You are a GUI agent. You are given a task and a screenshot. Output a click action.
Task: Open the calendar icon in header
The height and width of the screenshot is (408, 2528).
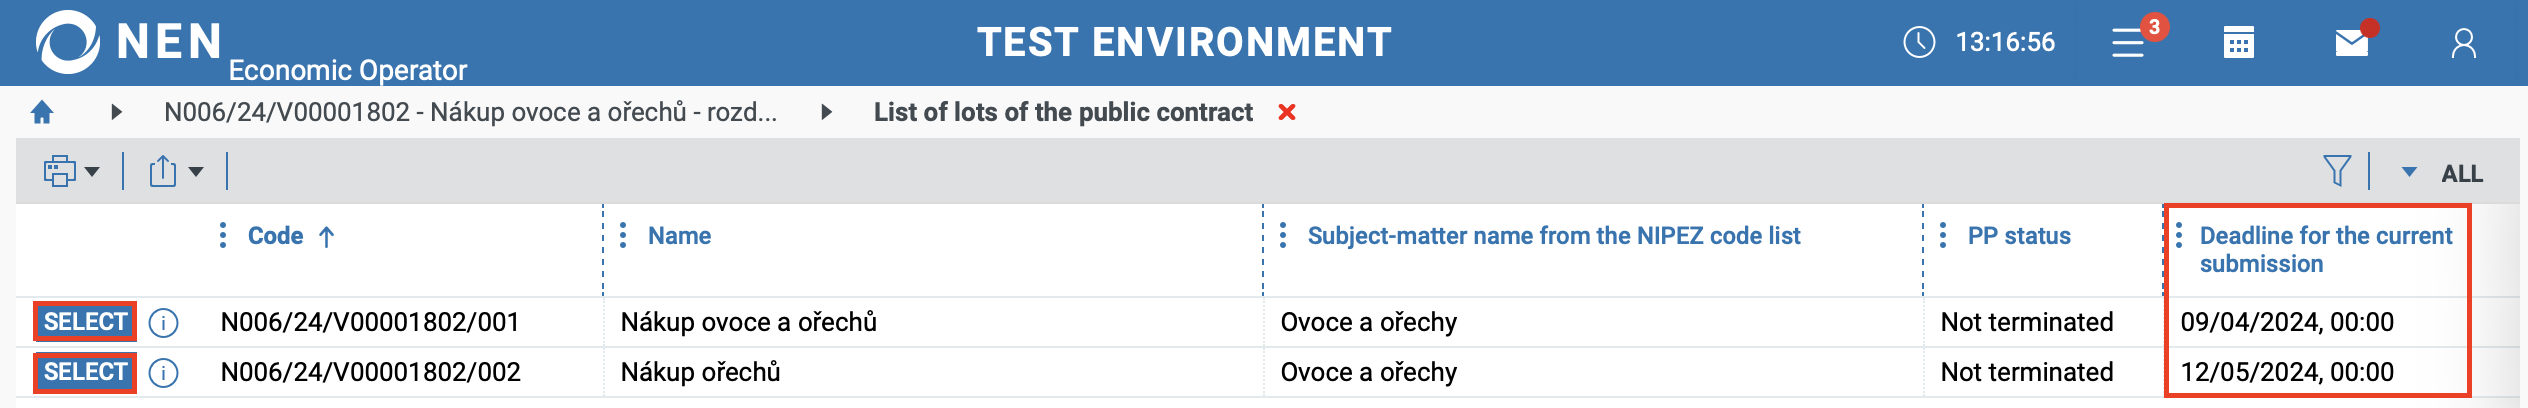[2238, 43]
